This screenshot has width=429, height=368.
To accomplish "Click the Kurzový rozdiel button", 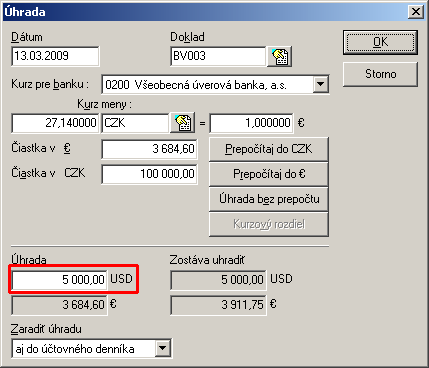I will (x=269, y=224).
